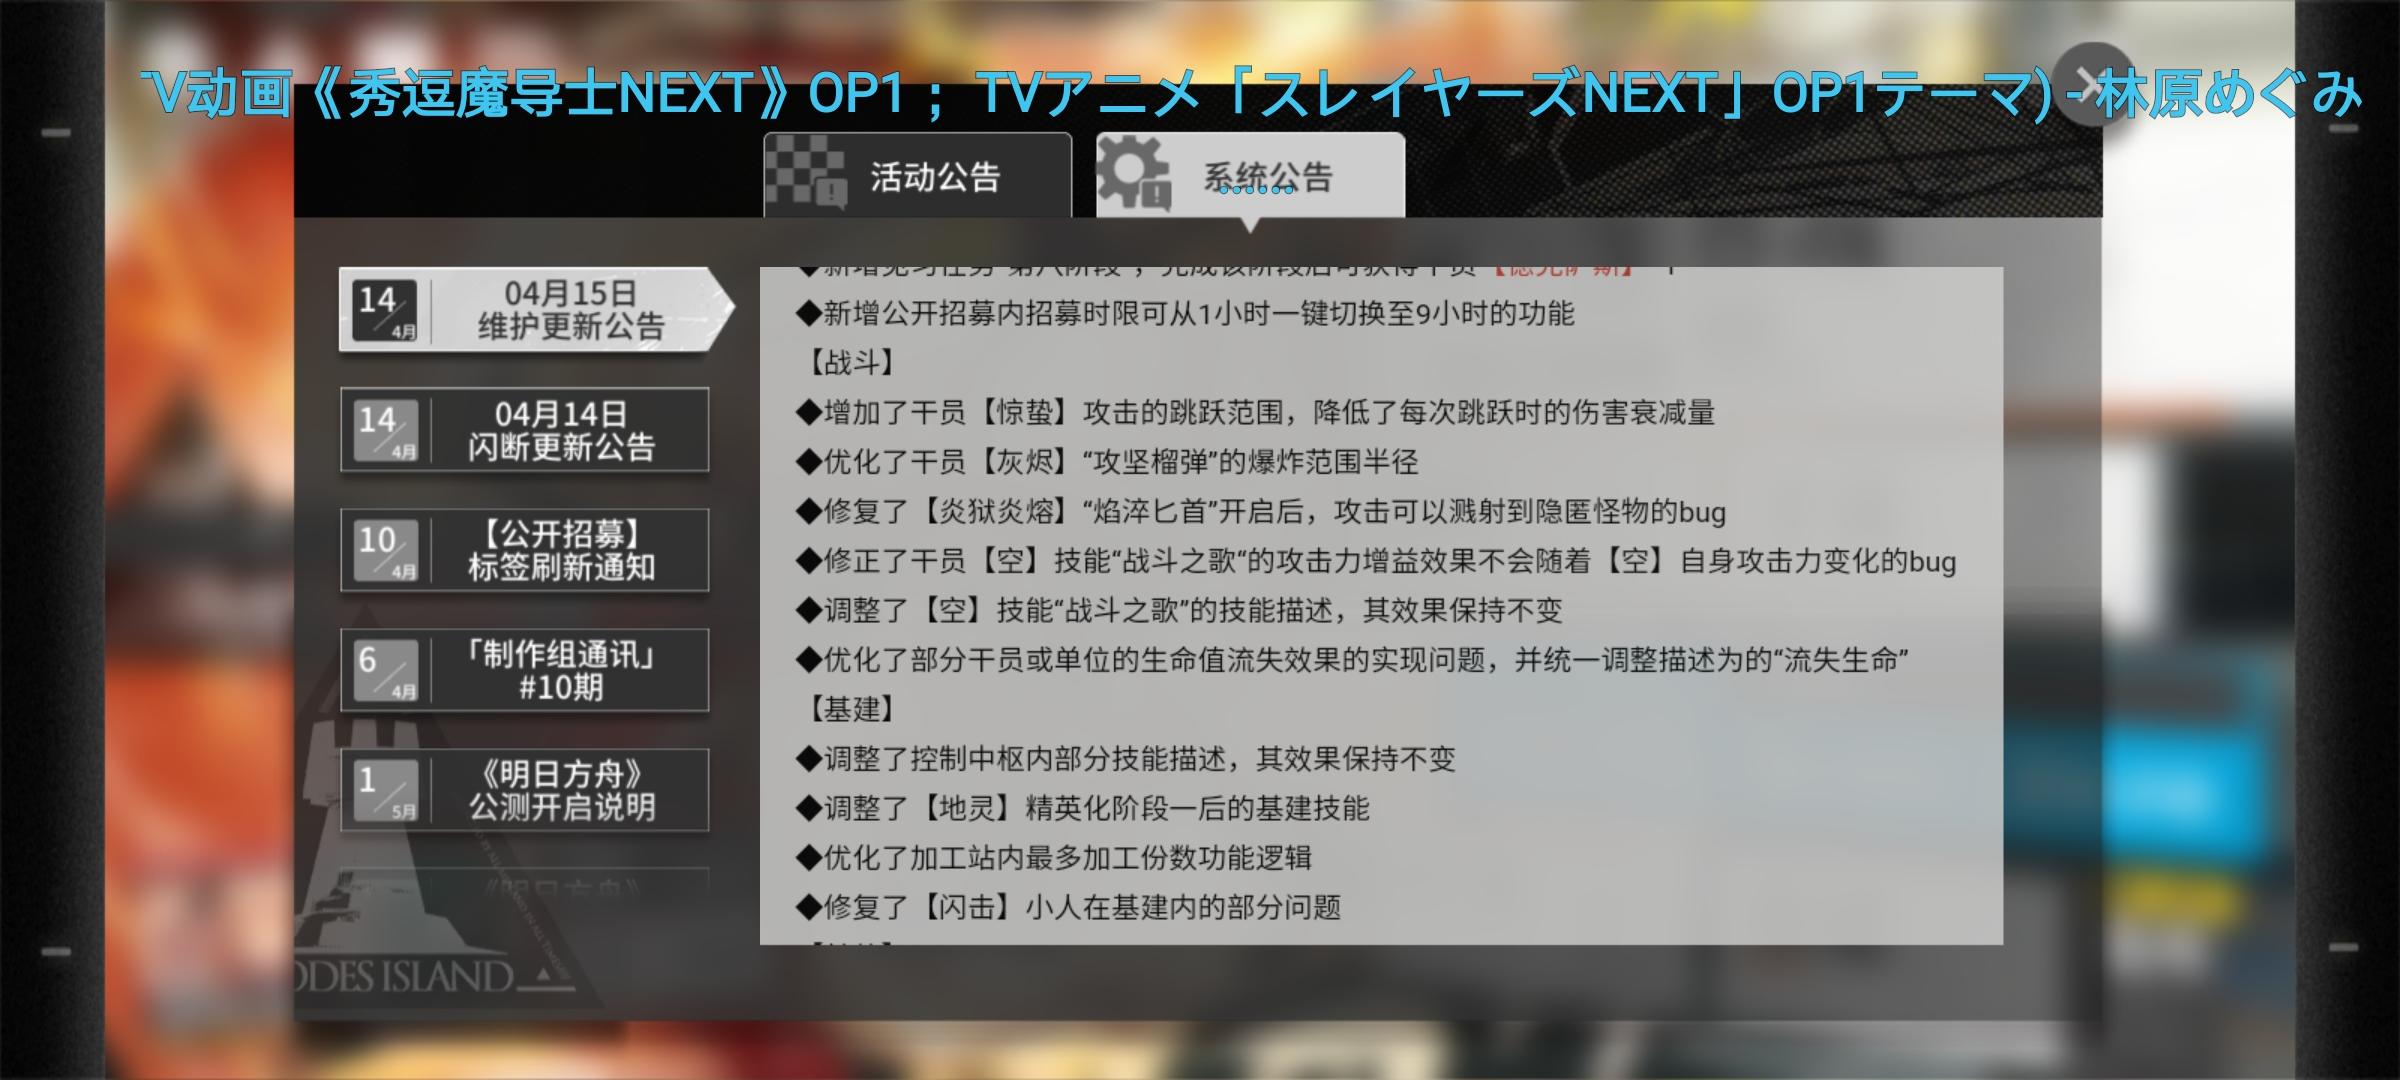This screenshot has width=2400, height=1080.
Task: Click the 【战斗】 section header
Action: 850,362
